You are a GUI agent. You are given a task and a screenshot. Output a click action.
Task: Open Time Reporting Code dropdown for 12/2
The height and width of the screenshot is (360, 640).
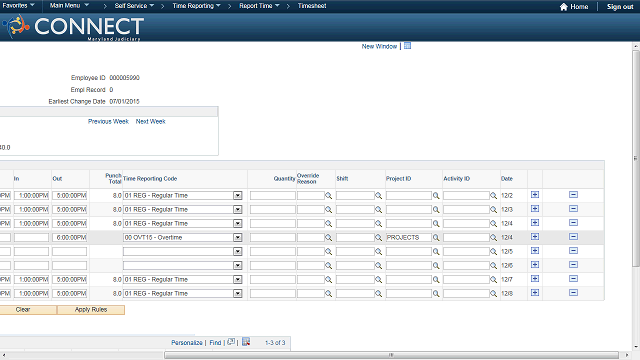[238, 196]
